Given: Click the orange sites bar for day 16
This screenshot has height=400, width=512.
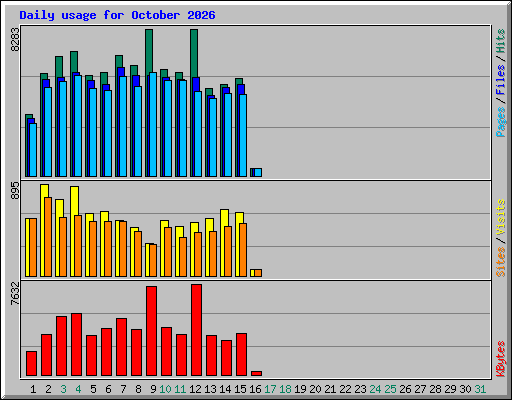Looking at the screenshot, I should (x=258, y=273).
